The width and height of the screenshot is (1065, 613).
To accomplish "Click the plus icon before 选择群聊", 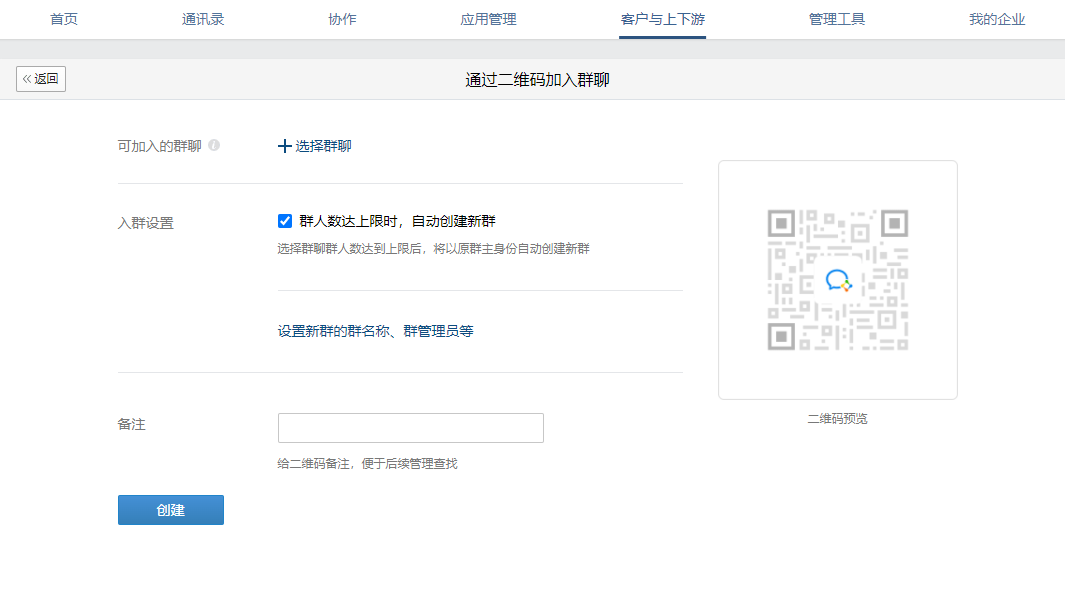I will [285, 146].
